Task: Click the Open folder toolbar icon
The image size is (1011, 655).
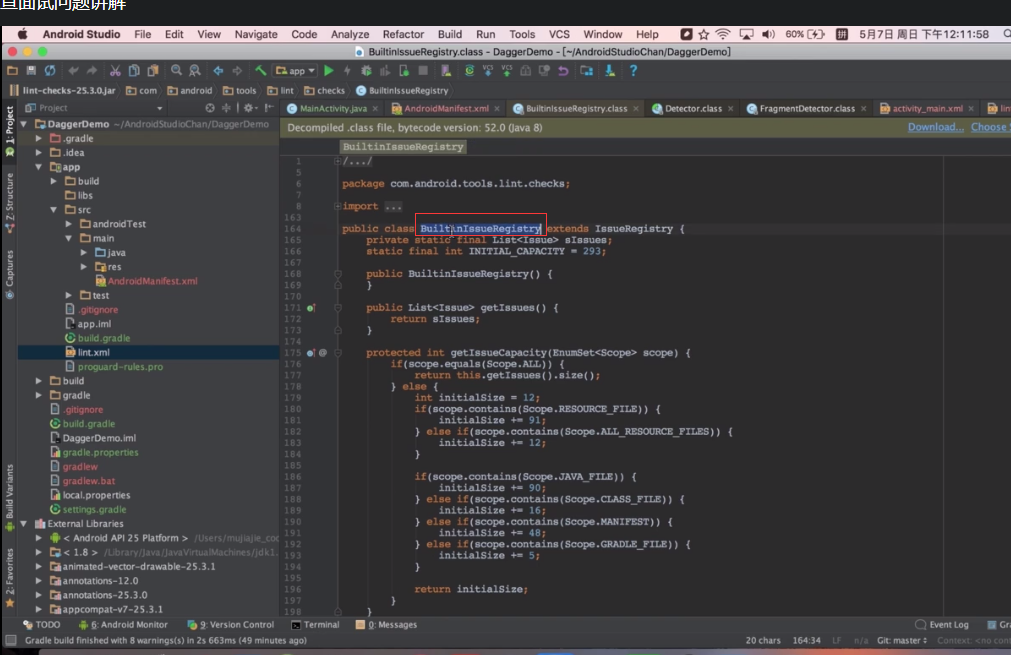Action: click(x=12, y=71)
